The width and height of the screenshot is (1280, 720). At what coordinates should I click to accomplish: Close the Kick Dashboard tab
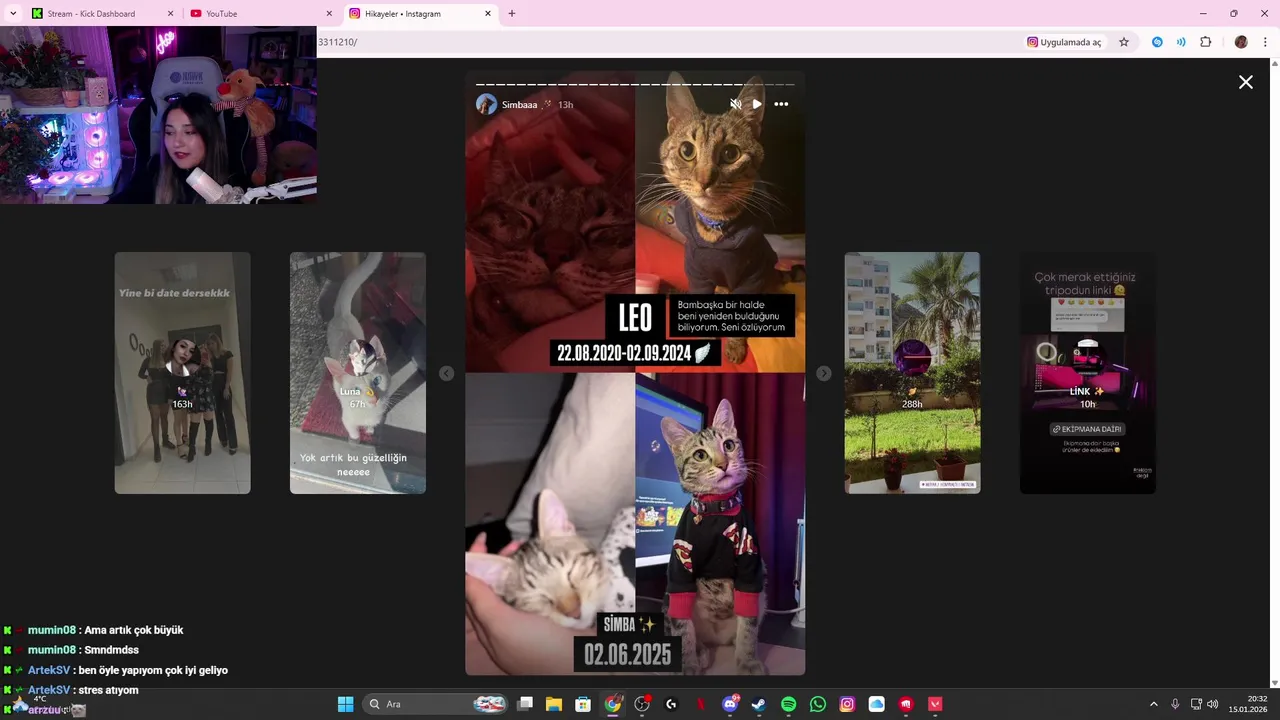point(170,14)
